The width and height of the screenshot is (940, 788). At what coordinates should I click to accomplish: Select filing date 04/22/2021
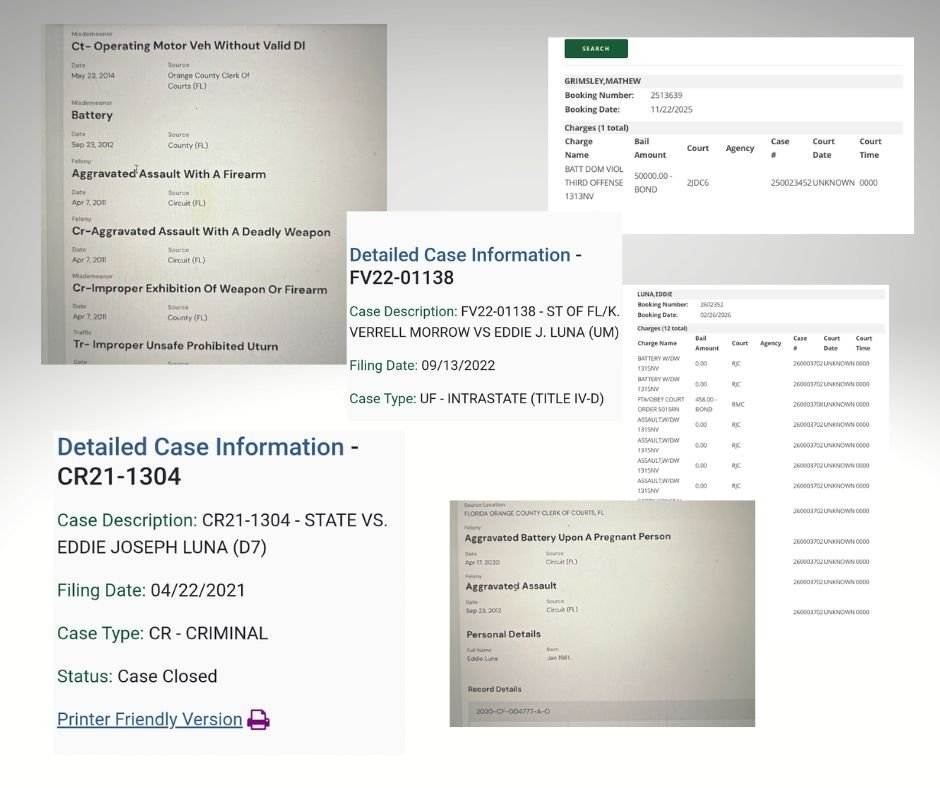[198, 590]
